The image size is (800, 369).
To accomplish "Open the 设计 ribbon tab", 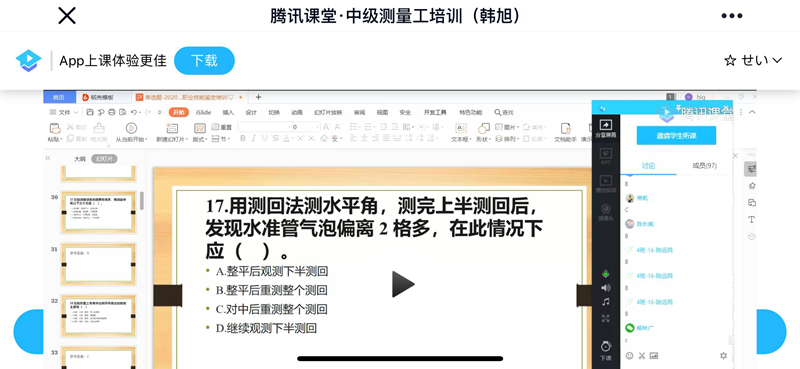I will [251, 112].
